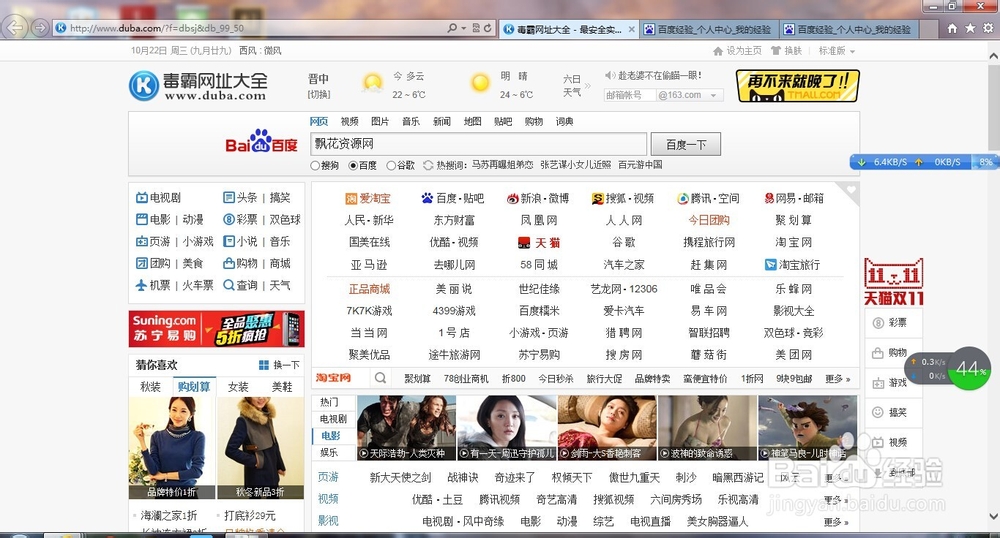Click the hot-search refresh icon near 热搜词
Screen dimensions: 1000x538
428,165
